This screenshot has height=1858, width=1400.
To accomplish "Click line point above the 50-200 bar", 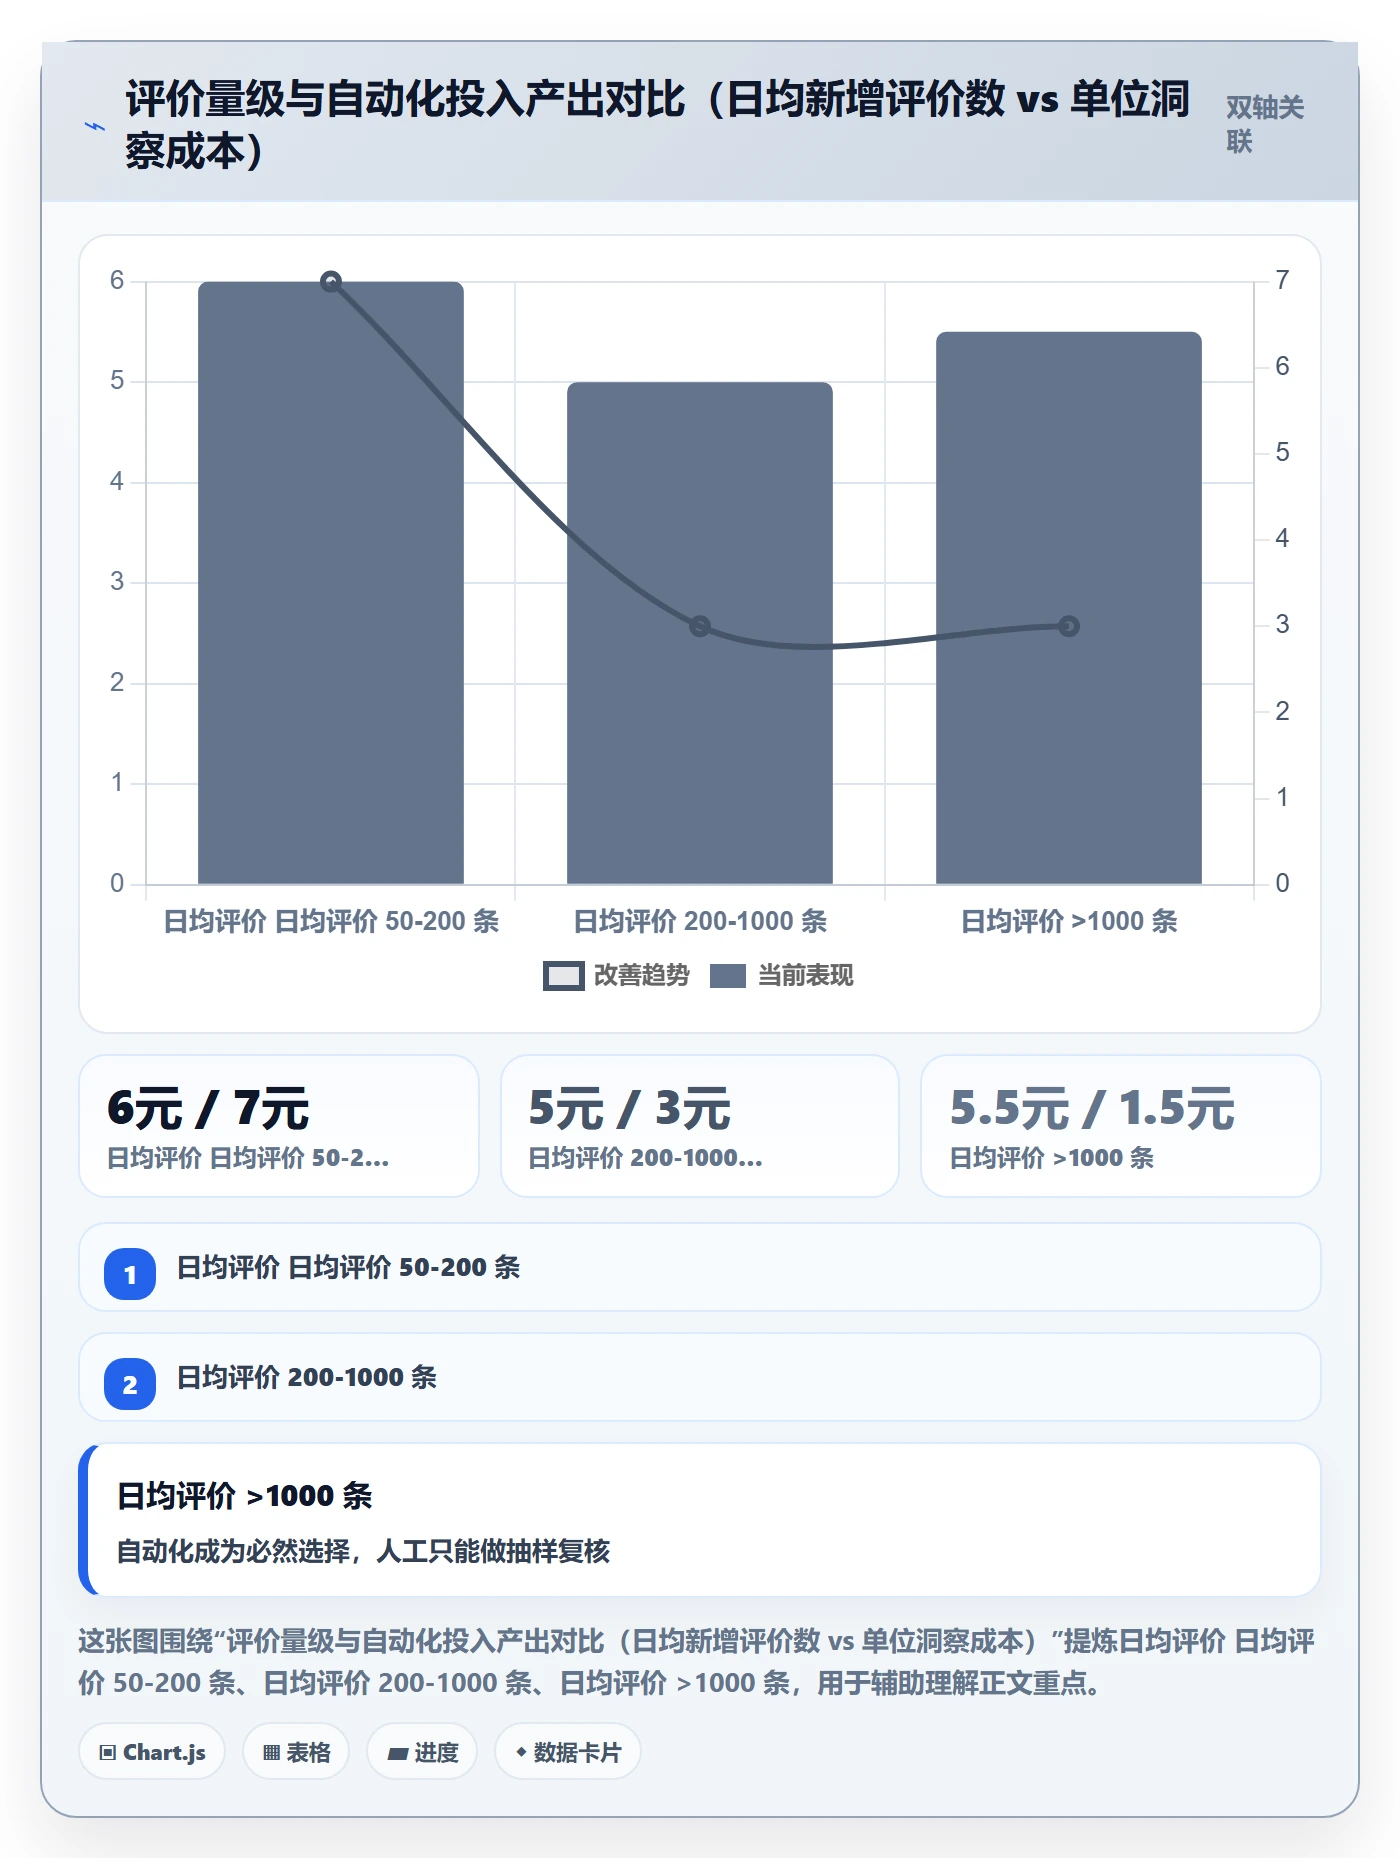I will pyautogui.click(x=331, y=282).
